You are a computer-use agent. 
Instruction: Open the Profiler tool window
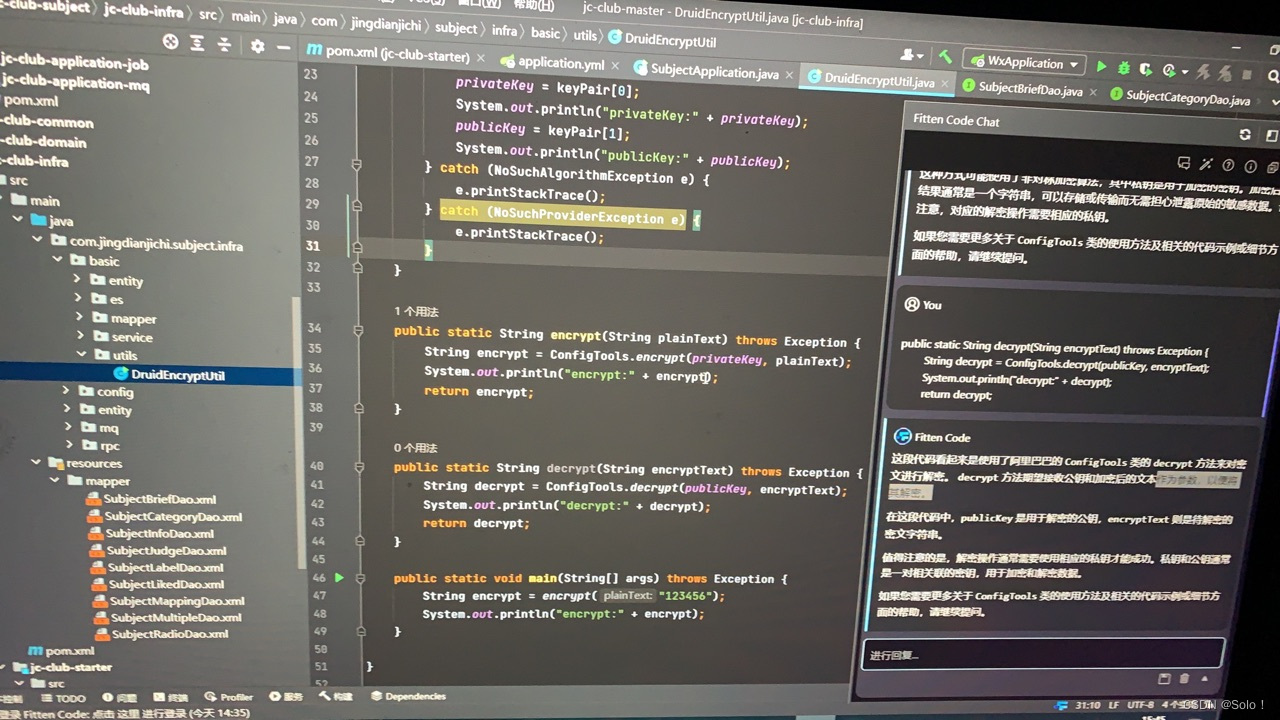229,697
